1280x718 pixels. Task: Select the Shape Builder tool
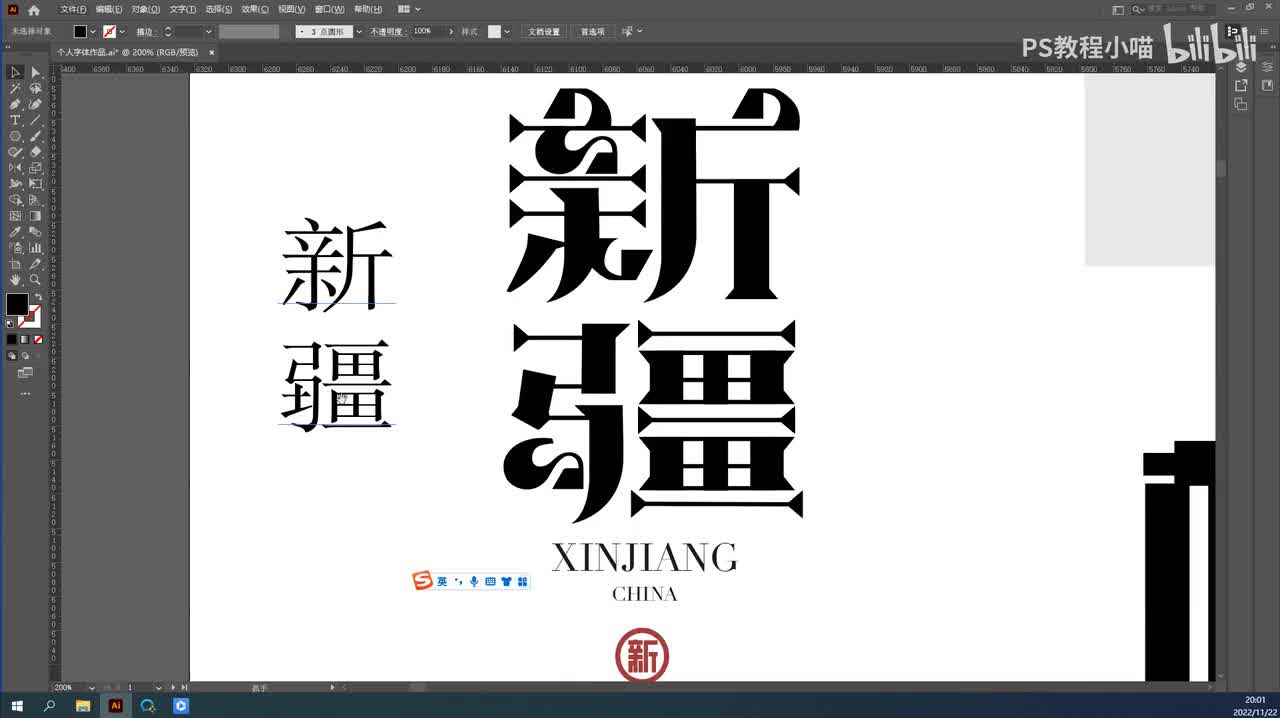[x=15, y=200]
